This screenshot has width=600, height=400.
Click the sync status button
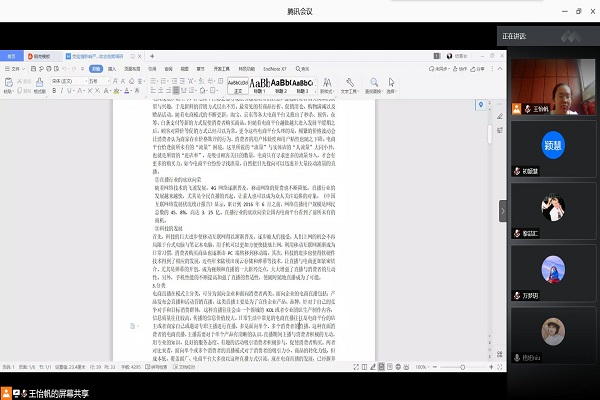point(438,69)
